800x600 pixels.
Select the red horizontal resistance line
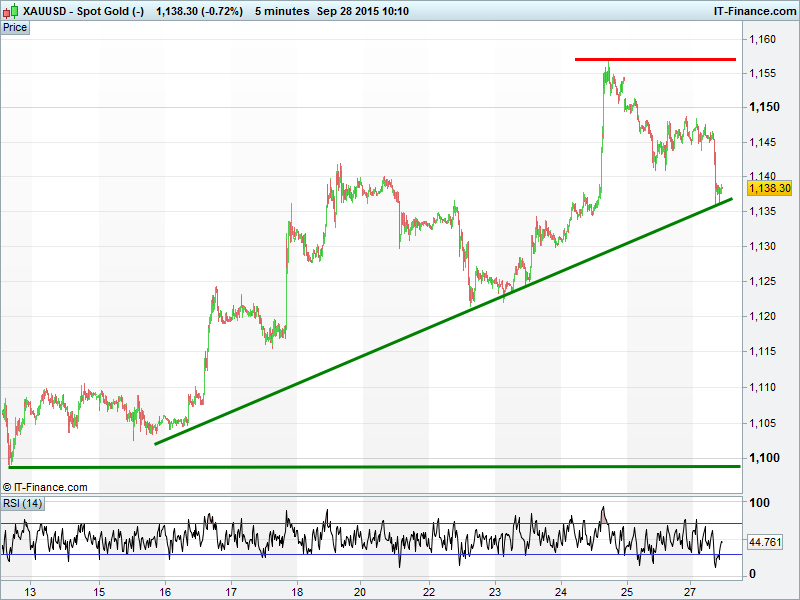point(655,60)
